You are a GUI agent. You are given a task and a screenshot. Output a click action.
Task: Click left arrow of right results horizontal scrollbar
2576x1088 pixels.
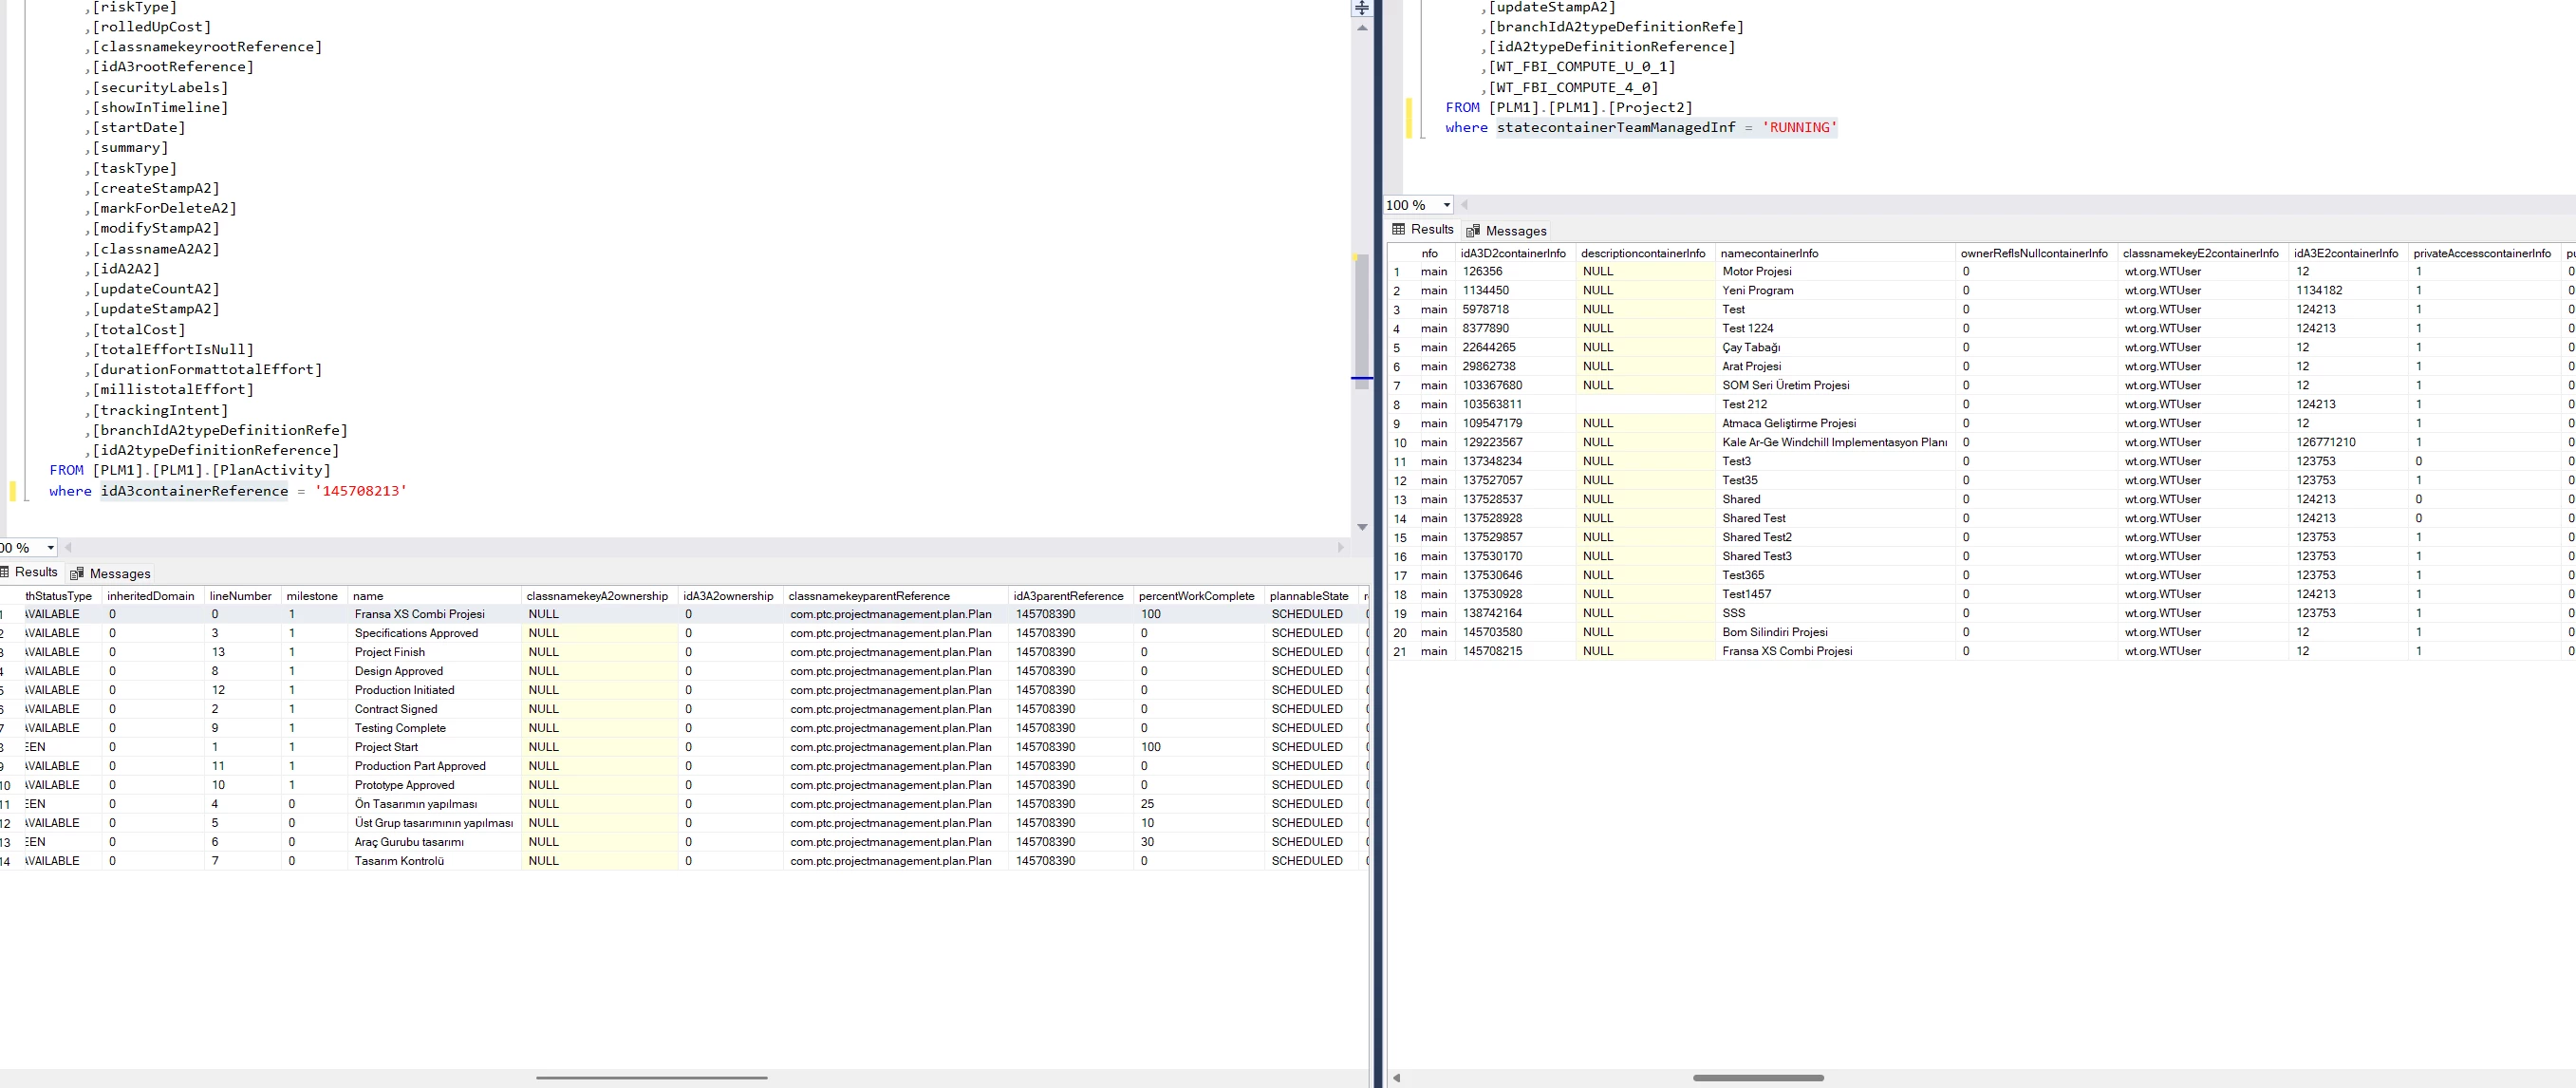click(x=1396, y=1078)
